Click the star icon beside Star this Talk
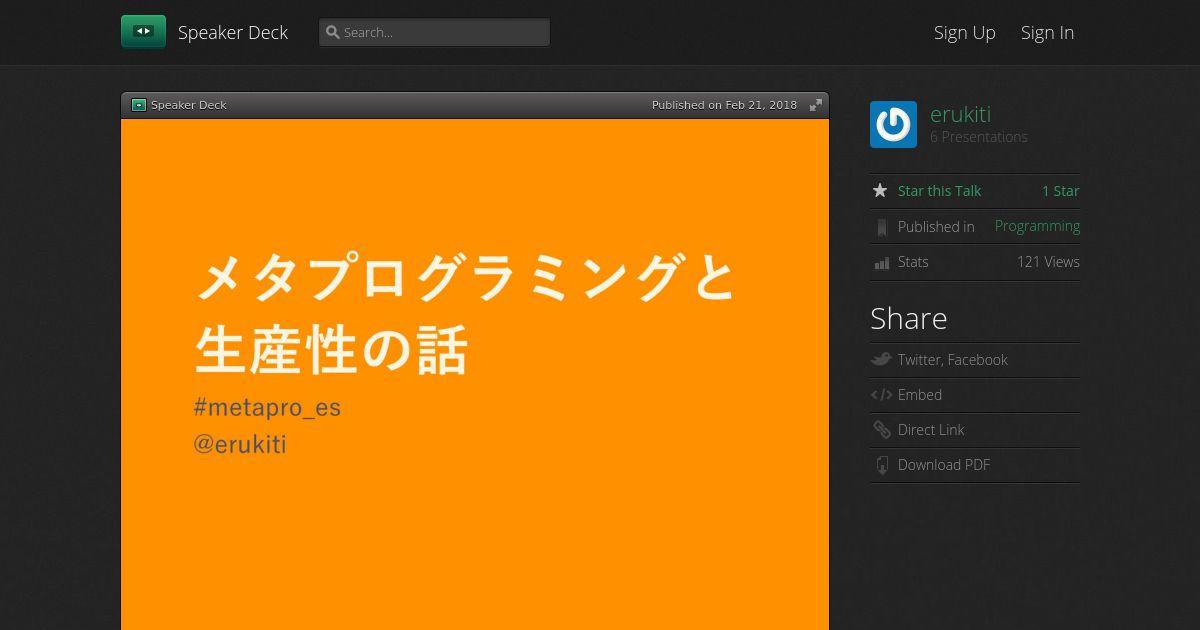Screen dimensions: 1200x630 click(880, 191)
